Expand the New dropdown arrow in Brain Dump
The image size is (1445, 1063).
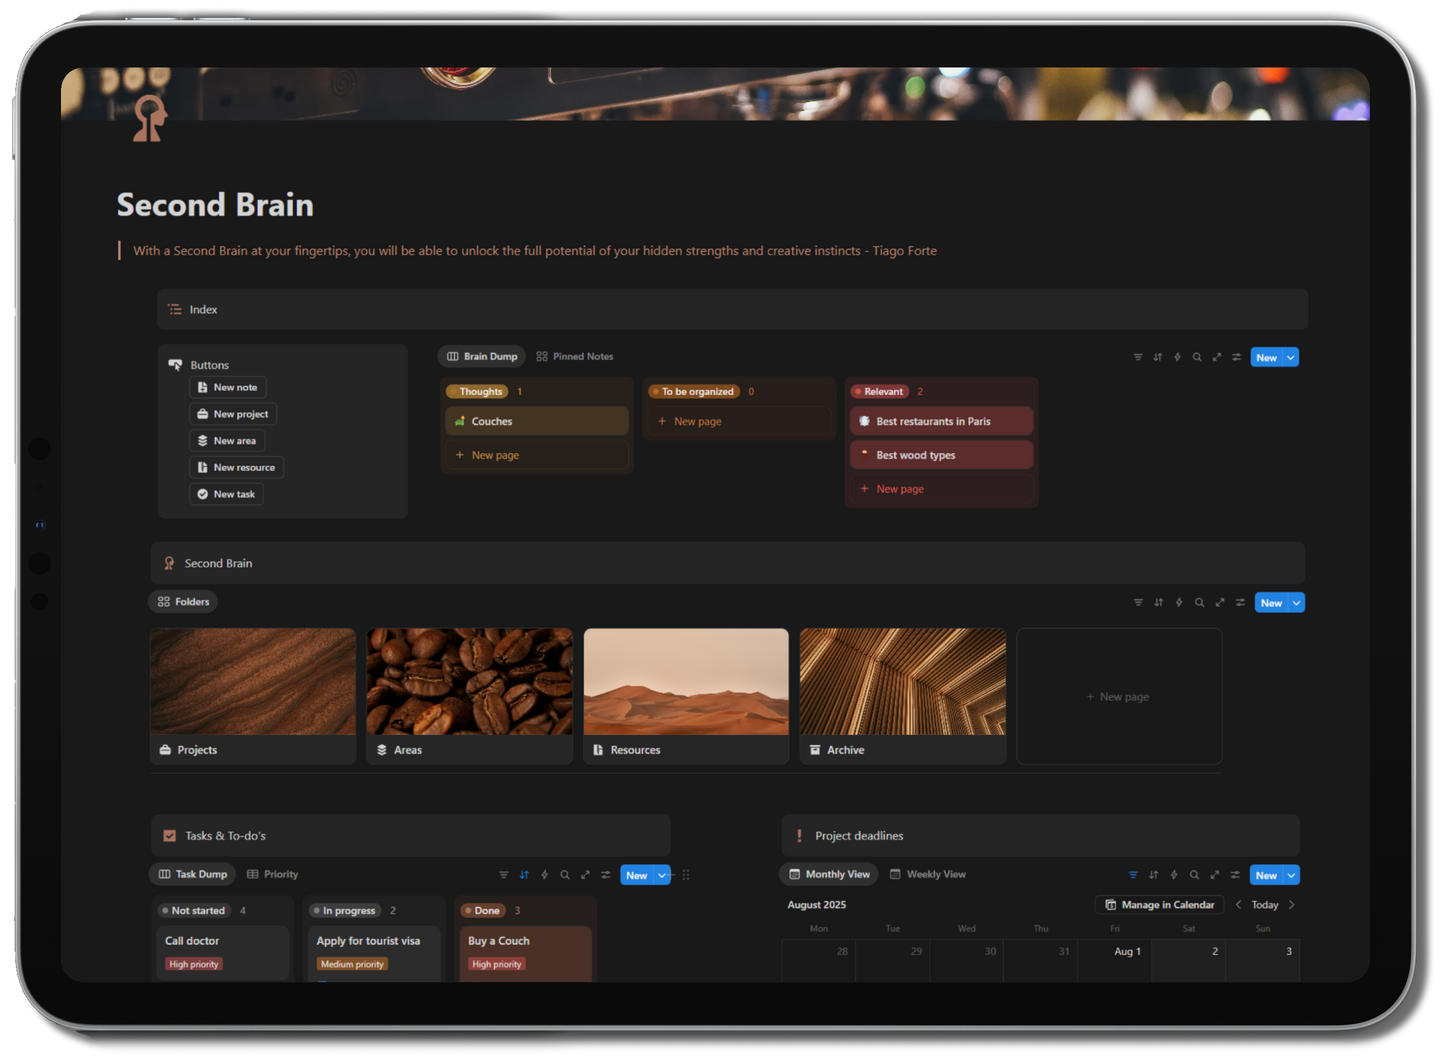coord(1291,357)
